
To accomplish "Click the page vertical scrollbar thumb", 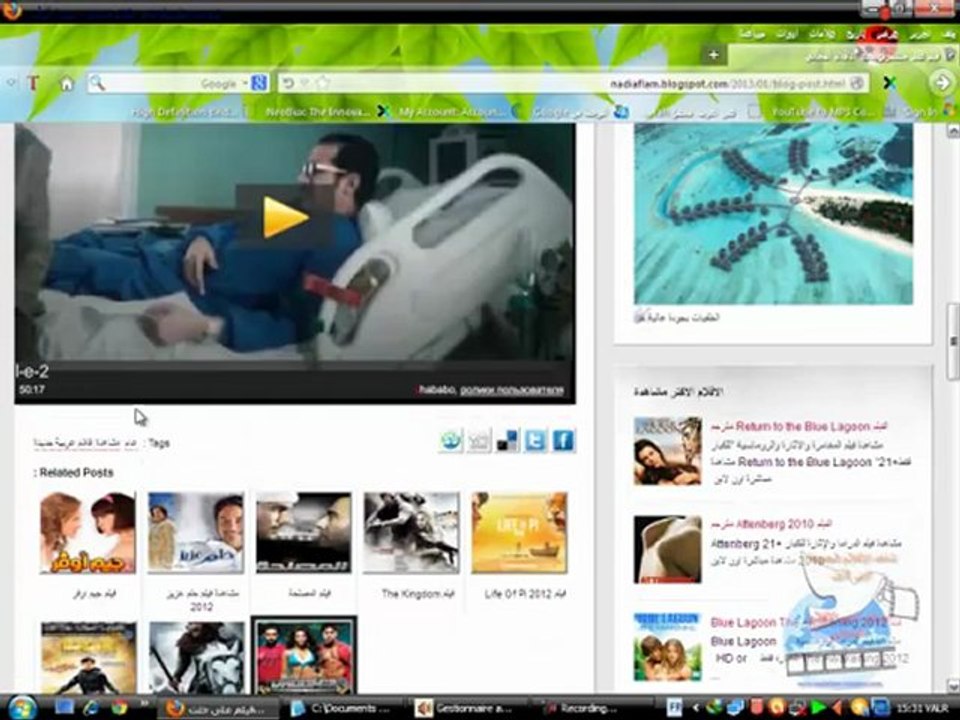I will coord(953,341).
